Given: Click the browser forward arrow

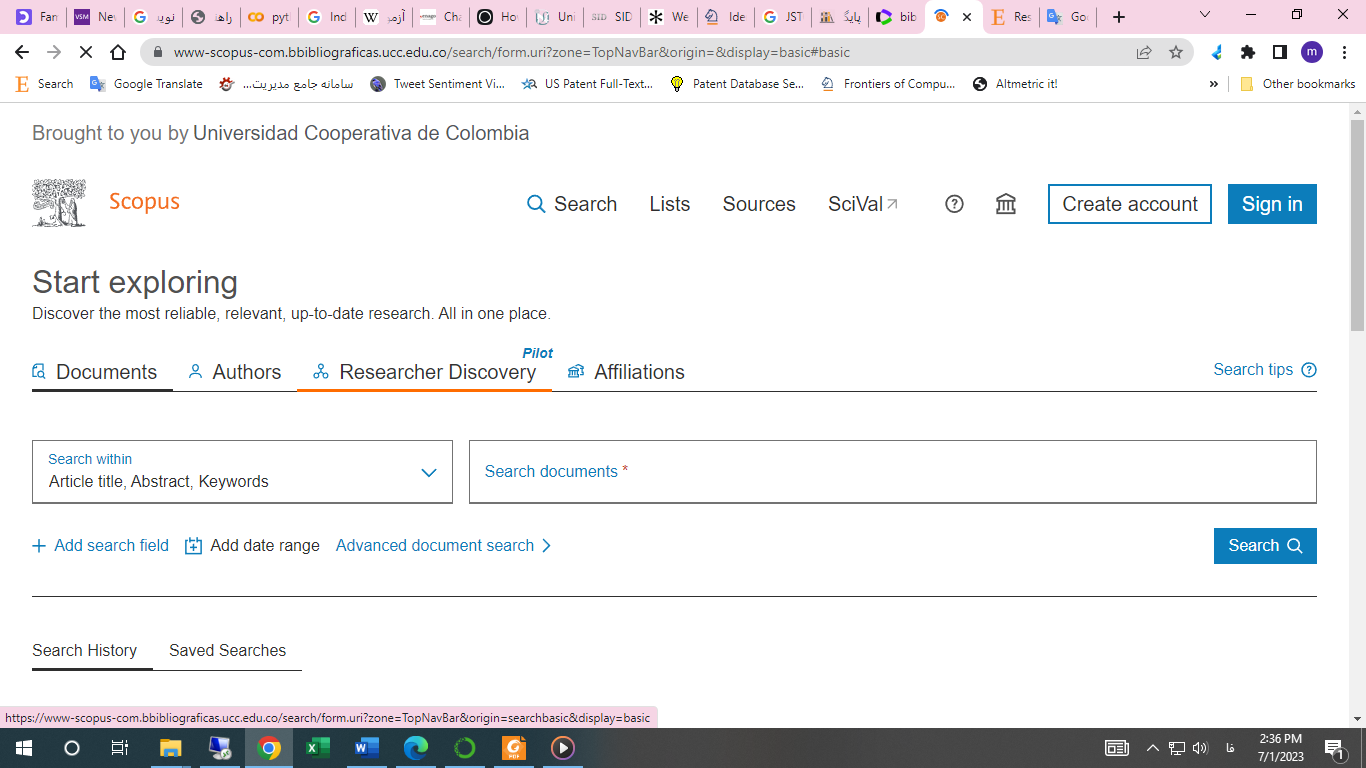Looking at the screenshot, I should (54, 52).
